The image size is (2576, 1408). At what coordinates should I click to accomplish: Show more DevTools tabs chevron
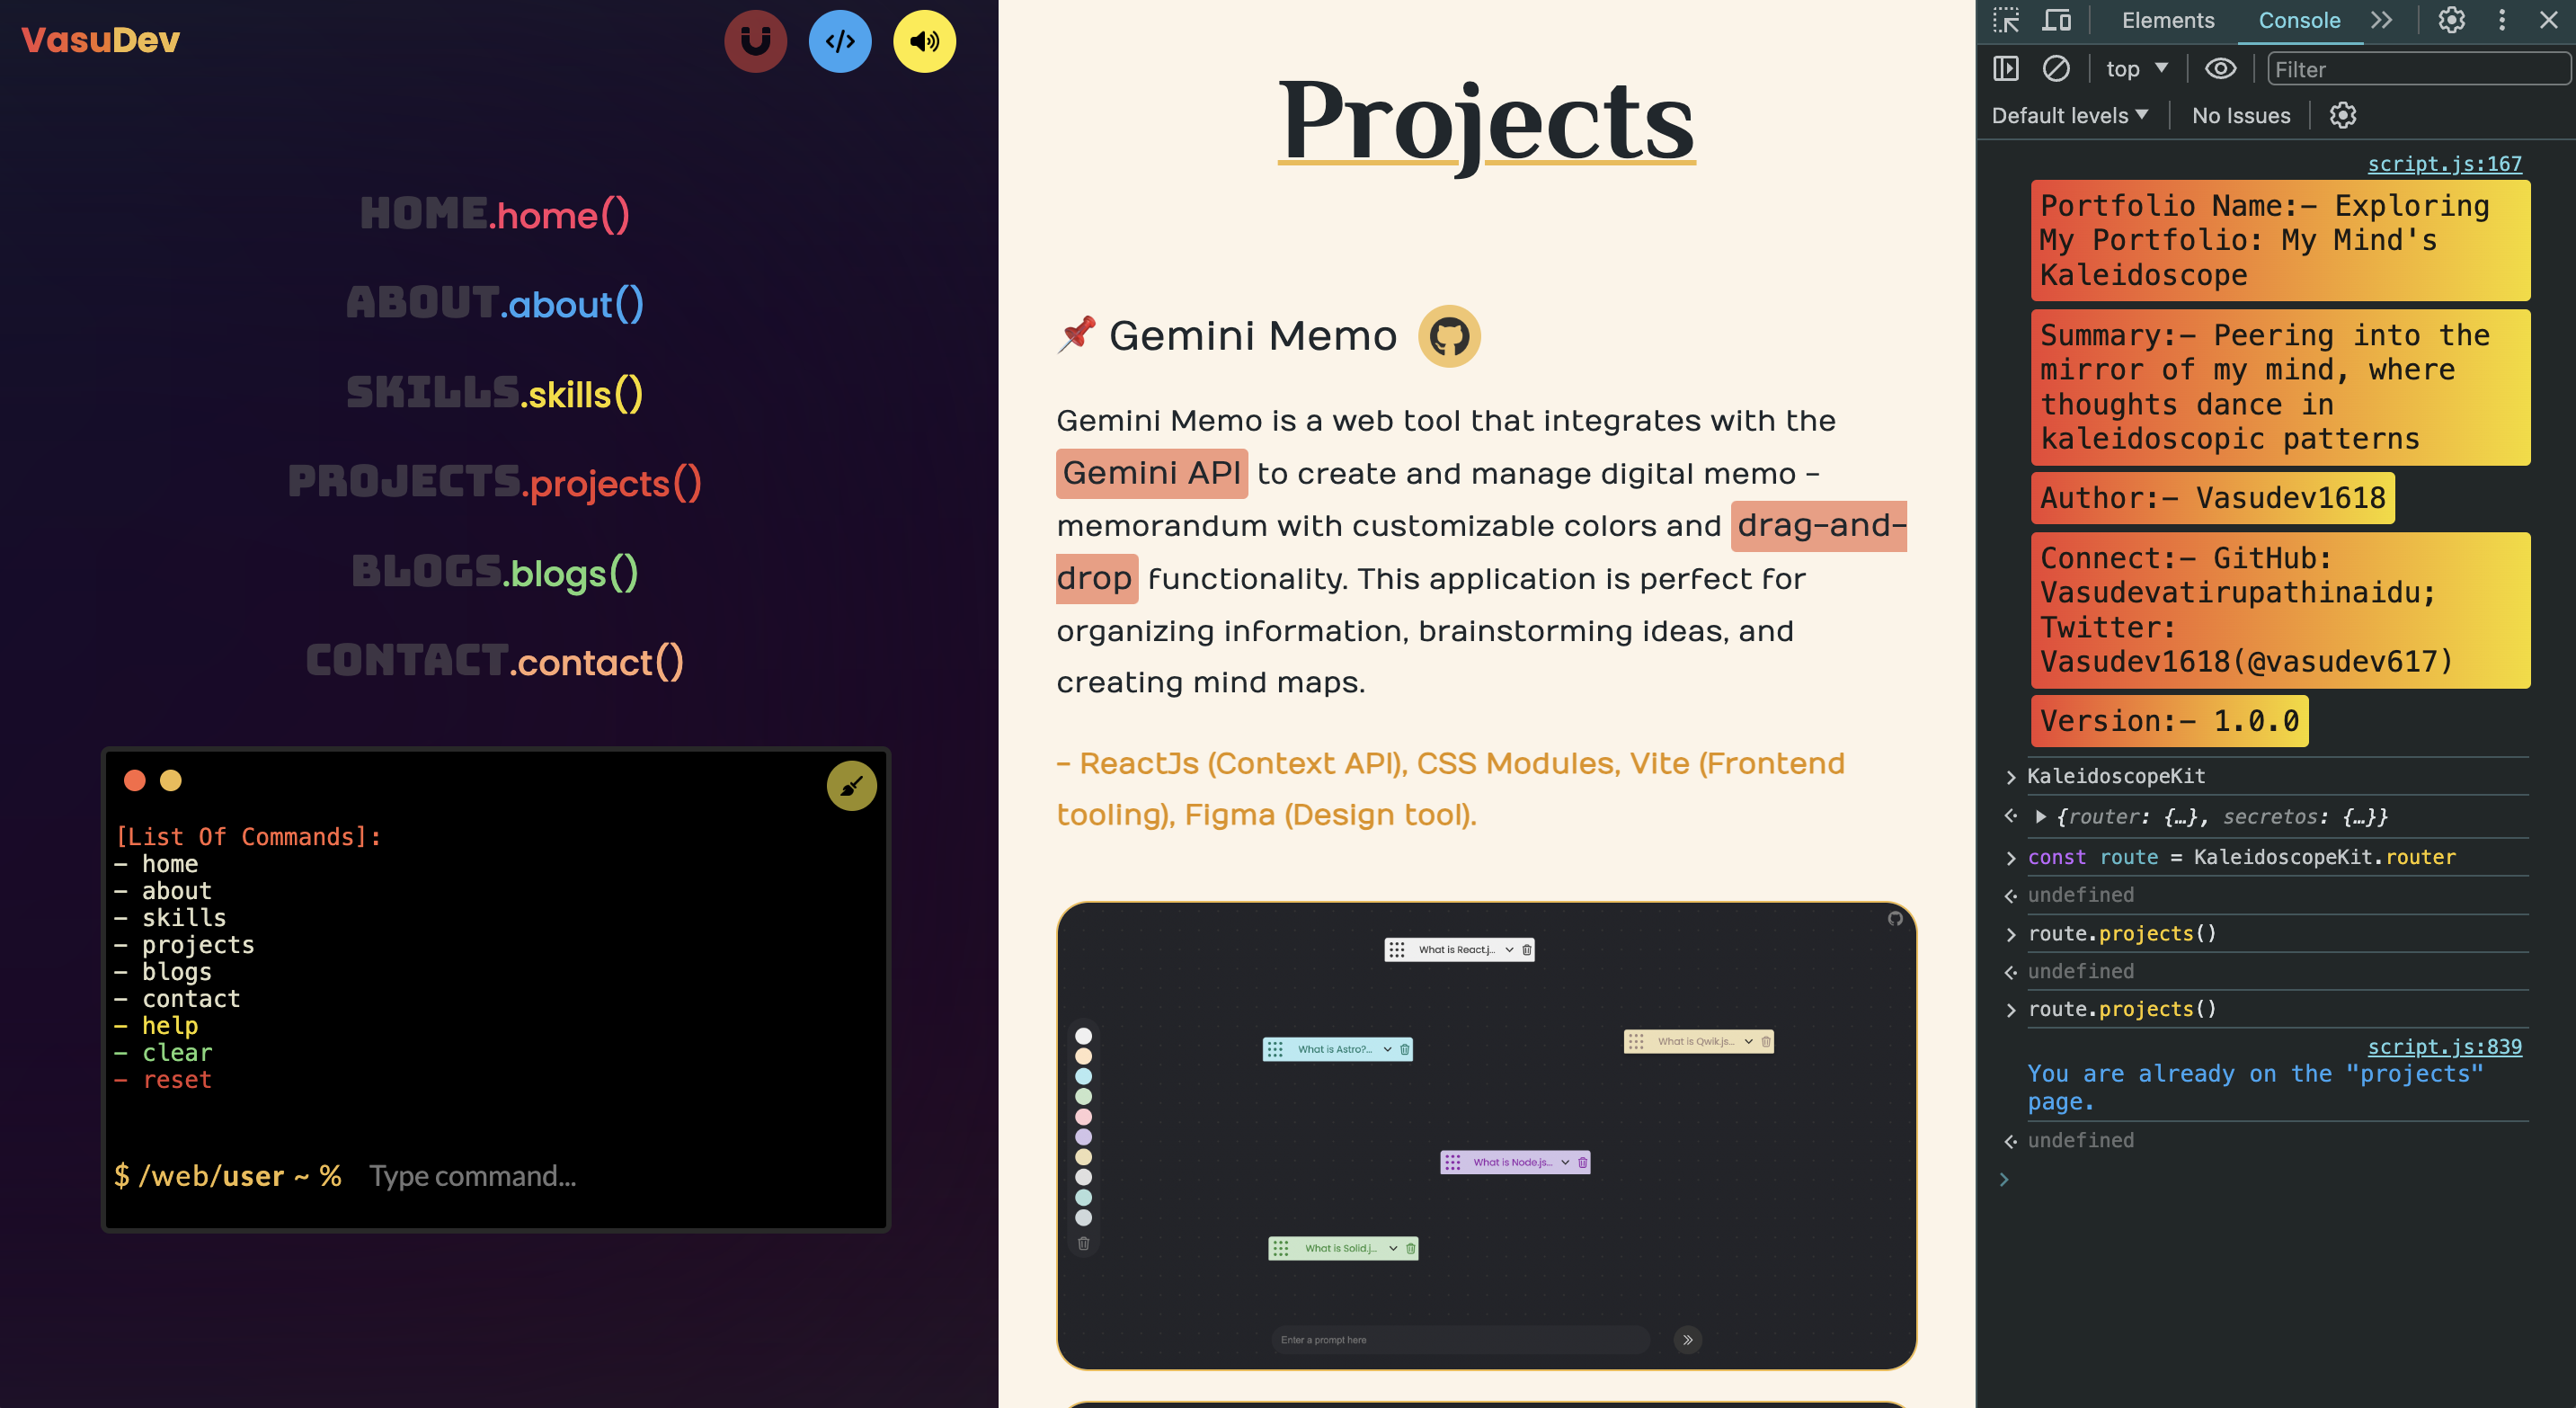(x=2381, y=20)
